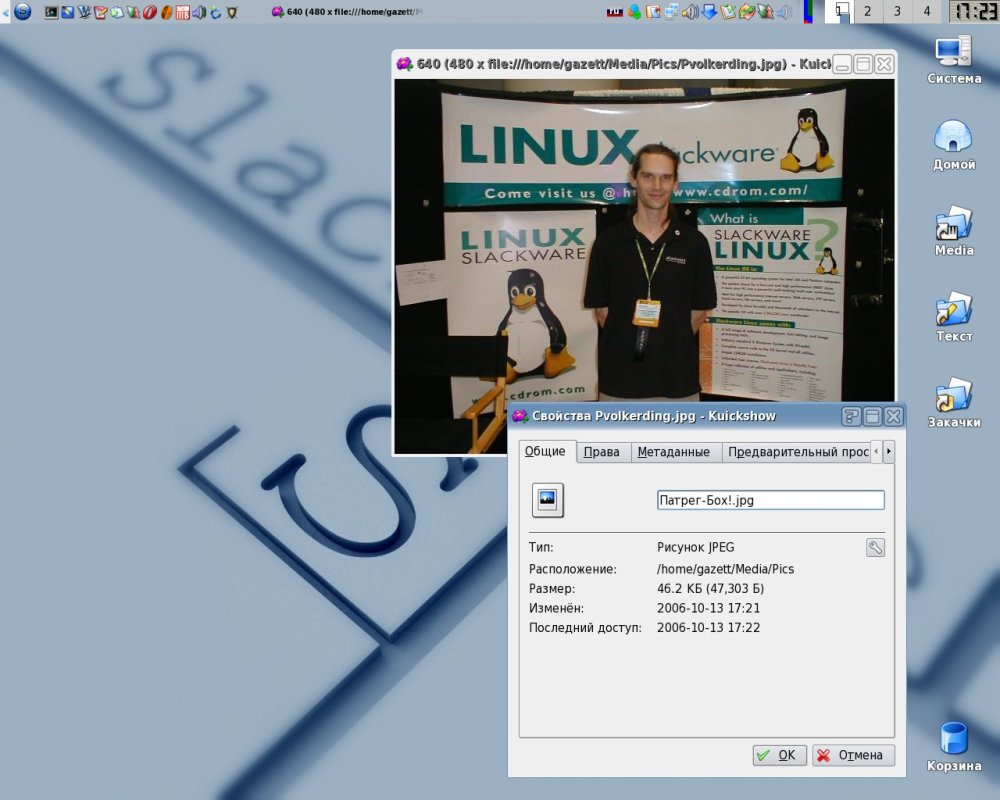Open the red calendar launcher icon
The image size is (1000, 800).
click(183, 12)
